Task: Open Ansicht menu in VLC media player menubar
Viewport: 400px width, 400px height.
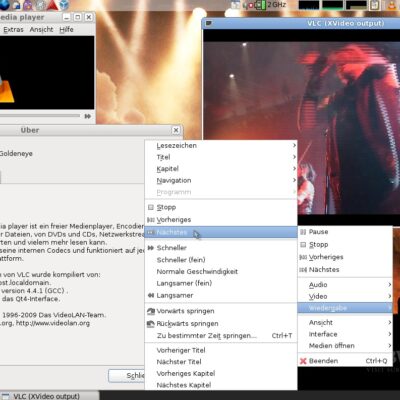Action: (x=41, y=30)
